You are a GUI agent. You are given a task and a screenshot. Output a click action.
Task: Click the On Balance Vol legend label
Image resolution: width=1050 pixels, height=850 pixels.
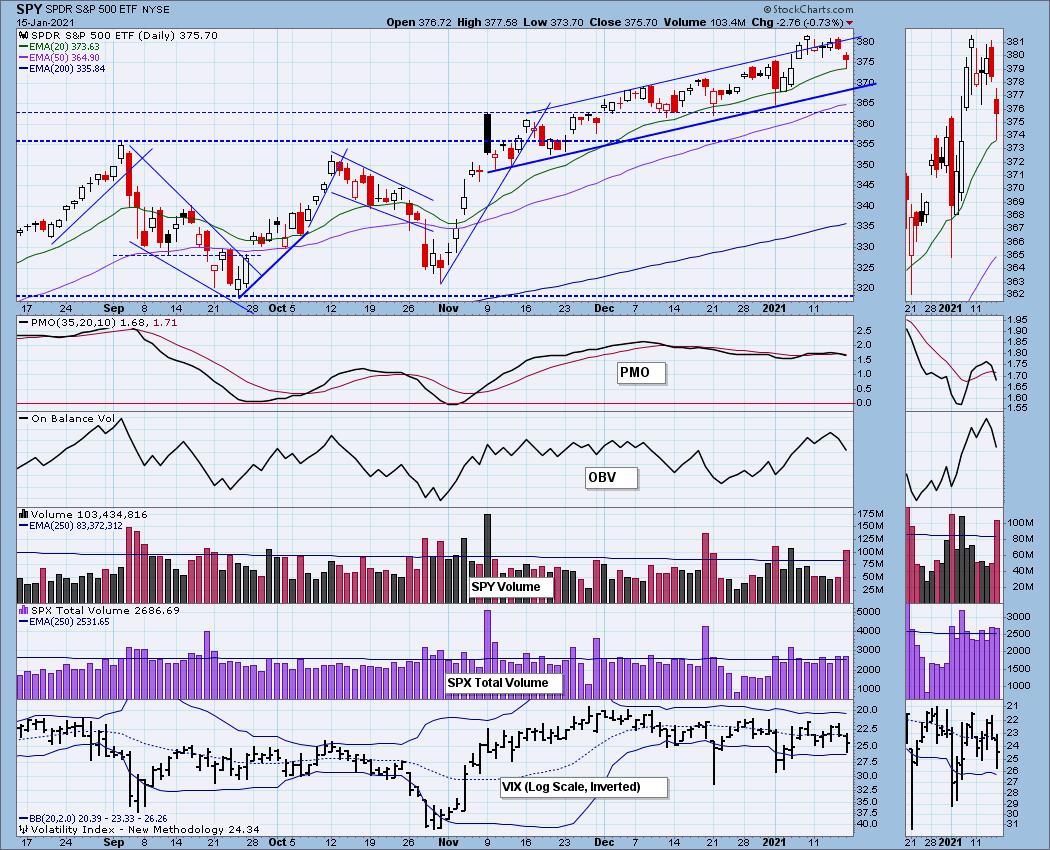click(67, 419)
